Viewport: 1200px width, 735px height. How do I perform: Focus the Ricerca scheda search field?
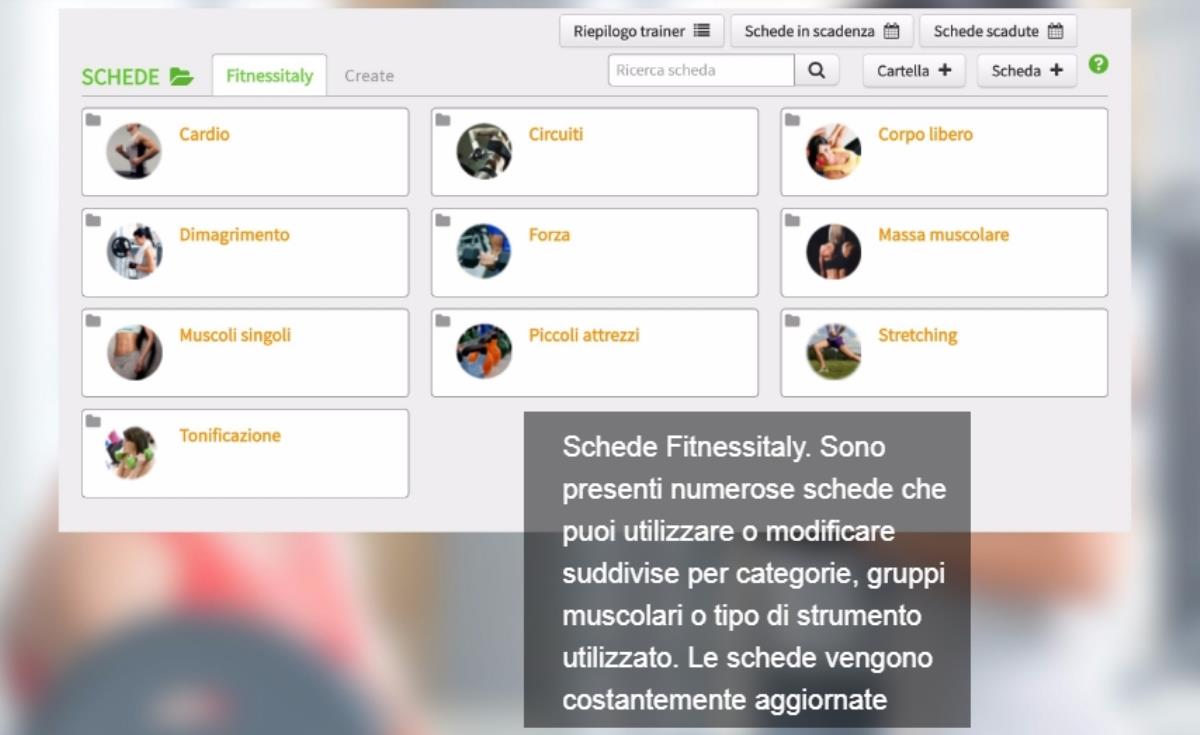701,71
